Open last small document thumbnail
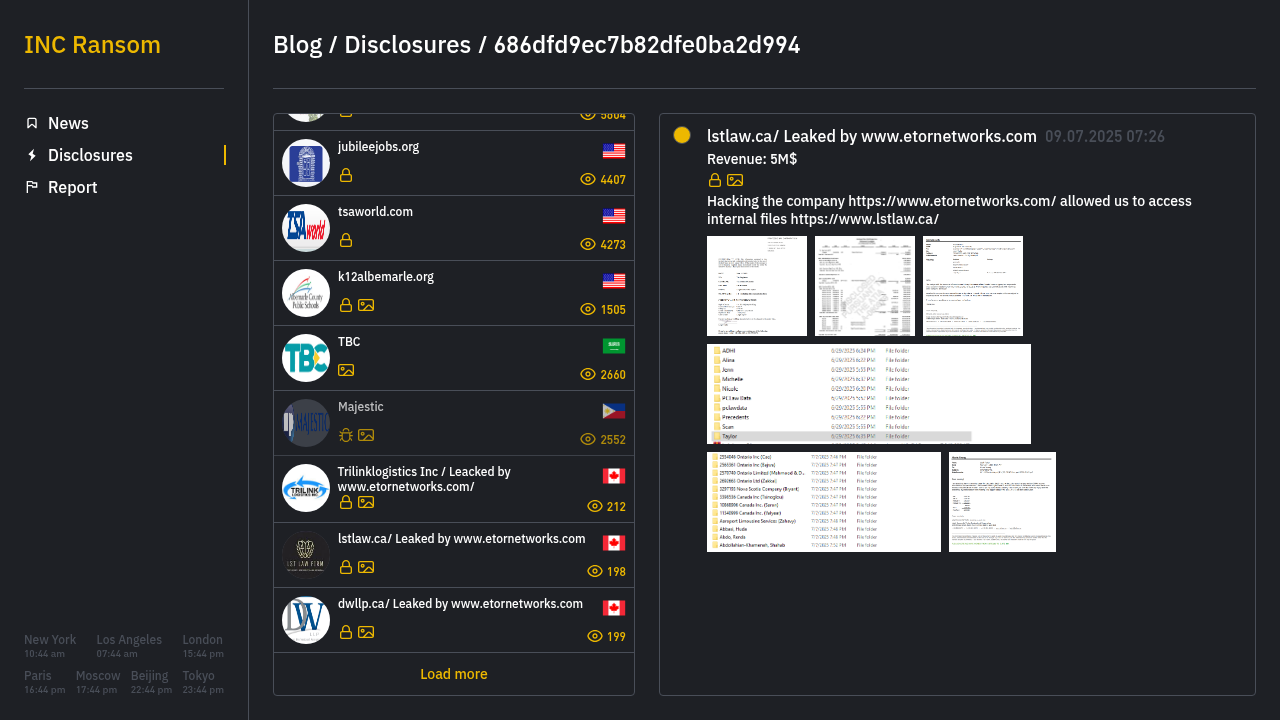The image size is (1280, 720). click(x=1002, y=502)
